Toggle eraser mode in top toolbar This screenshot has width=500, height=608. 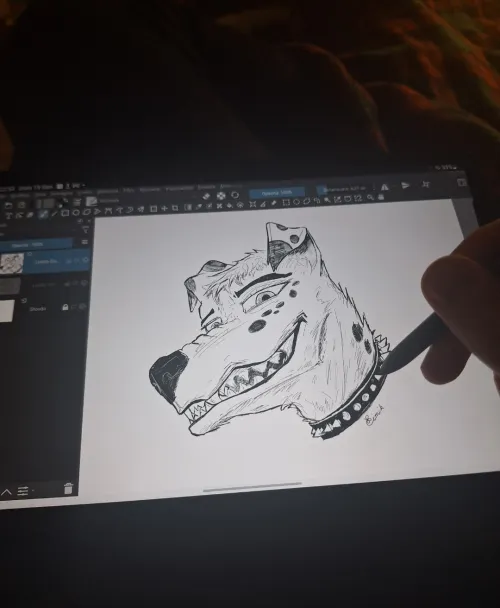[206, 196]
